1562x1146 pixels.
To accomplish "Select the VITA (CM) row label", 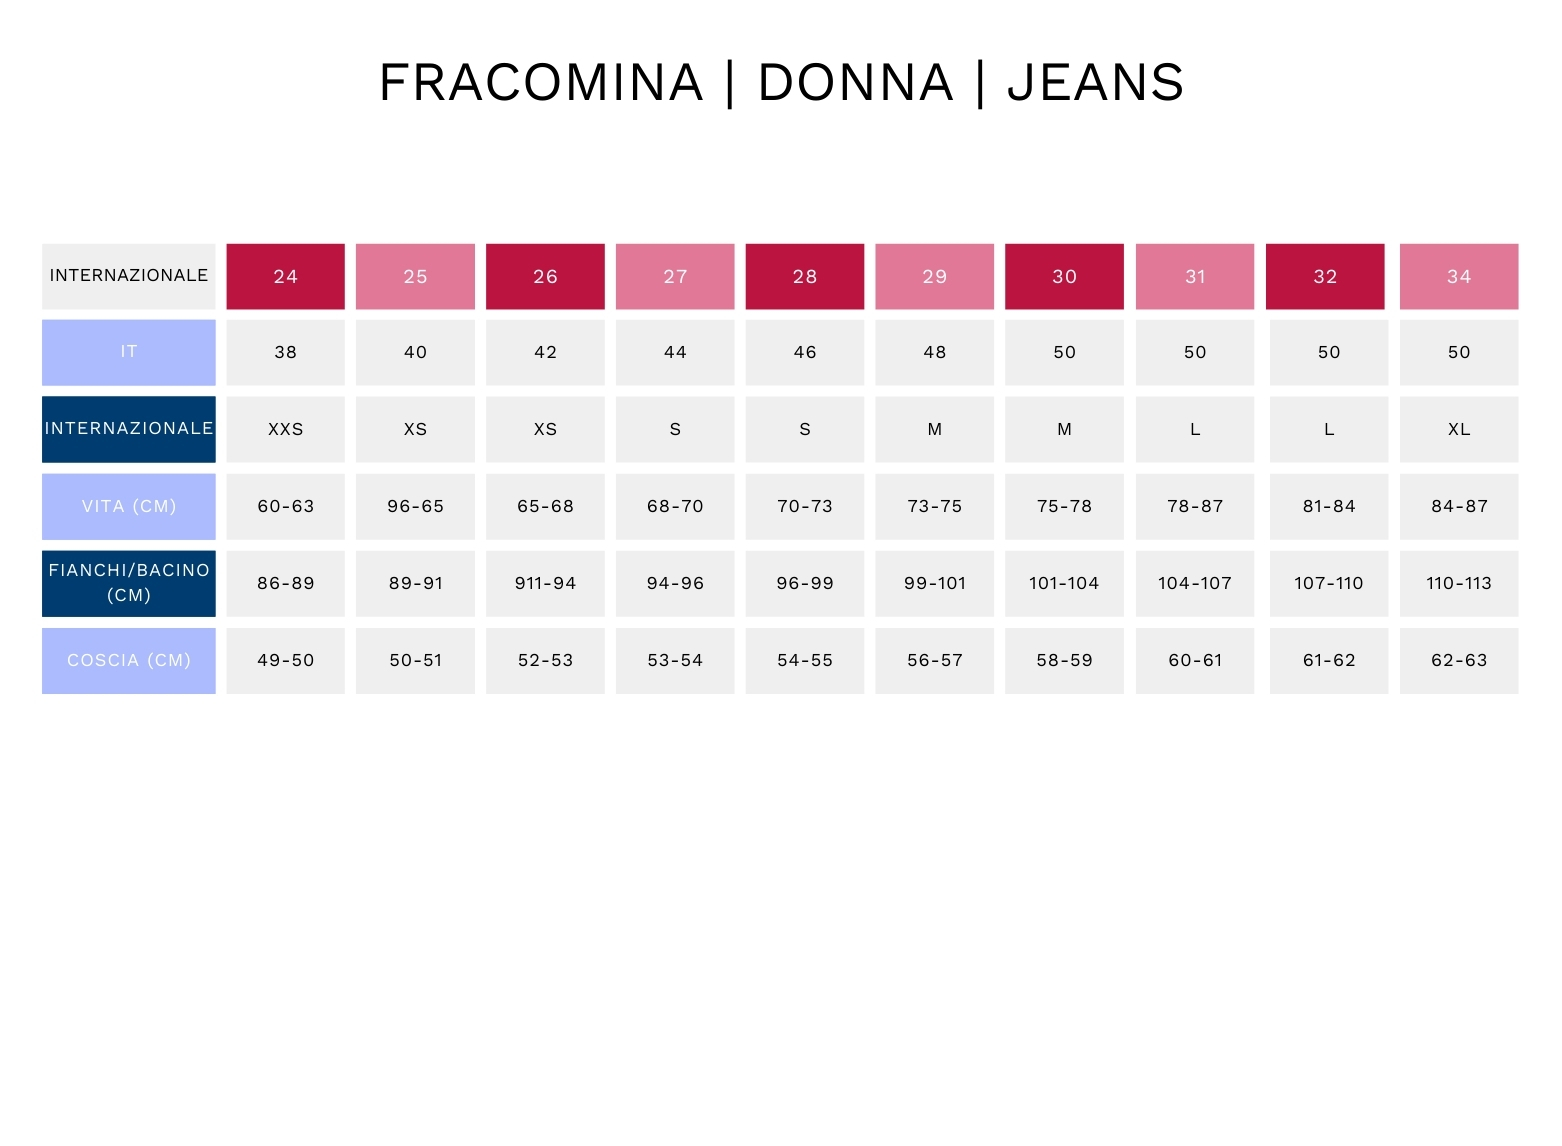I will click(x=129, y=506).
